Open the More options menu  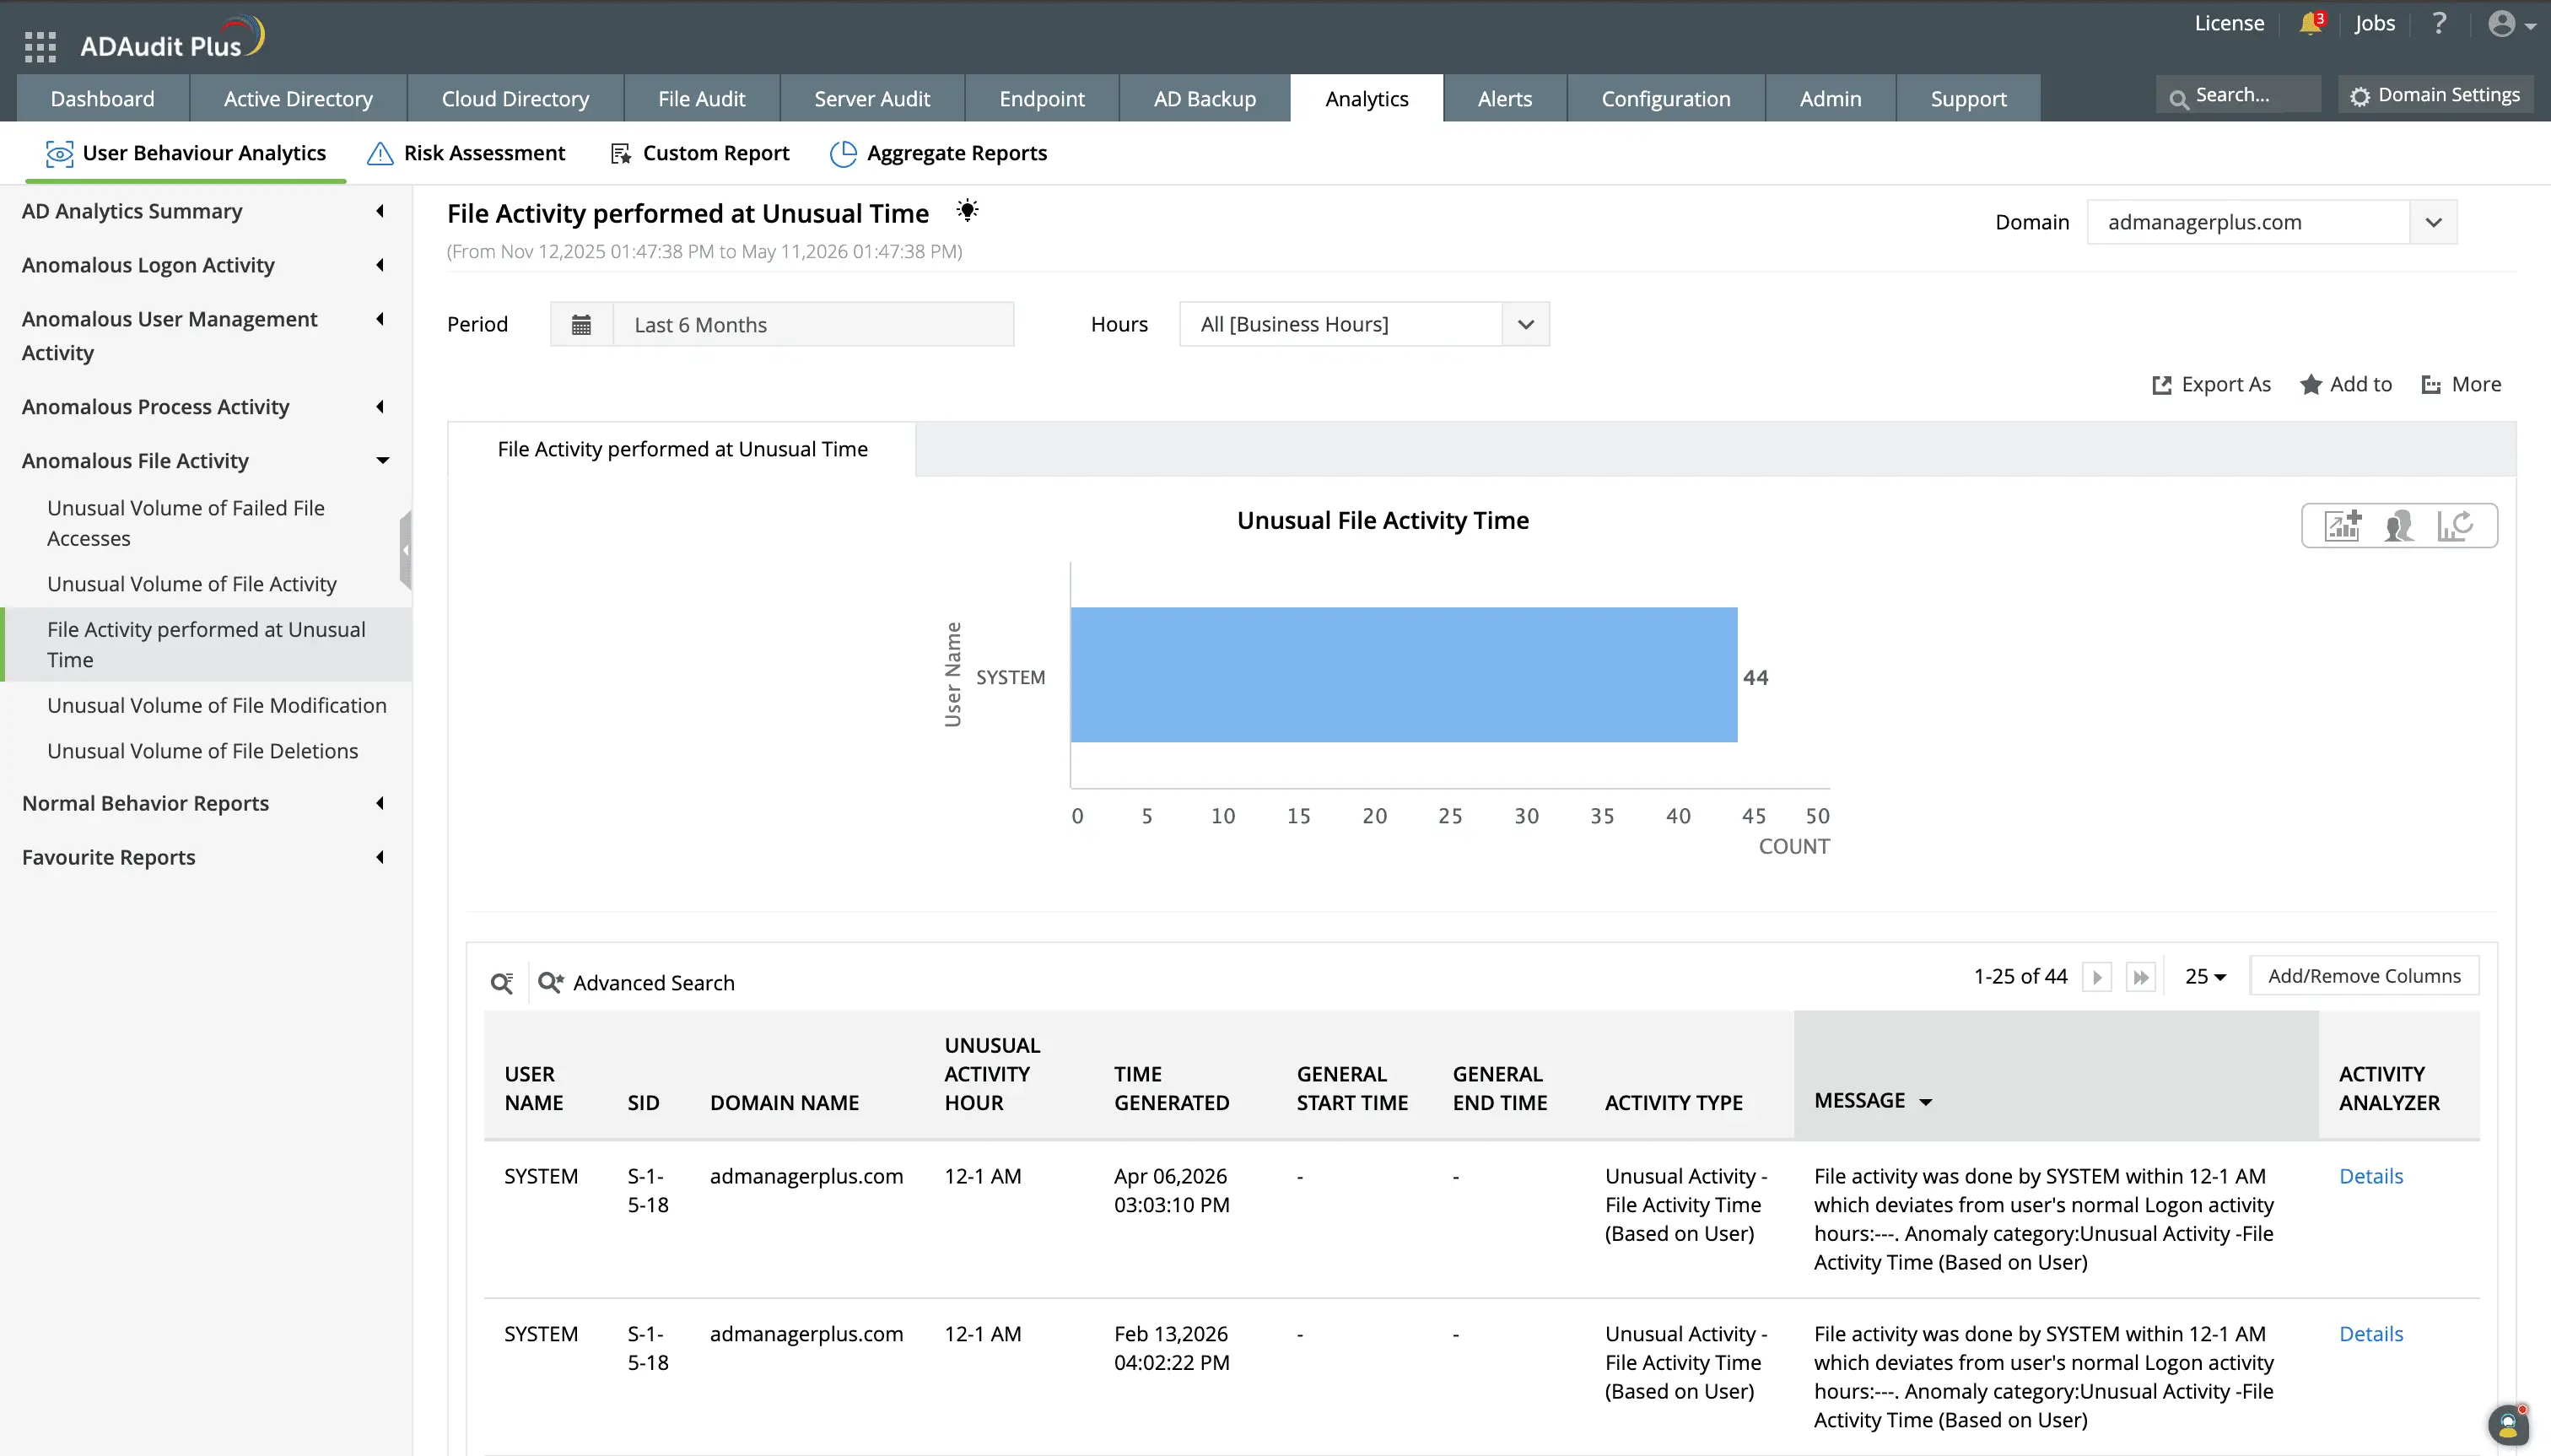click(x=2462, y=385)
